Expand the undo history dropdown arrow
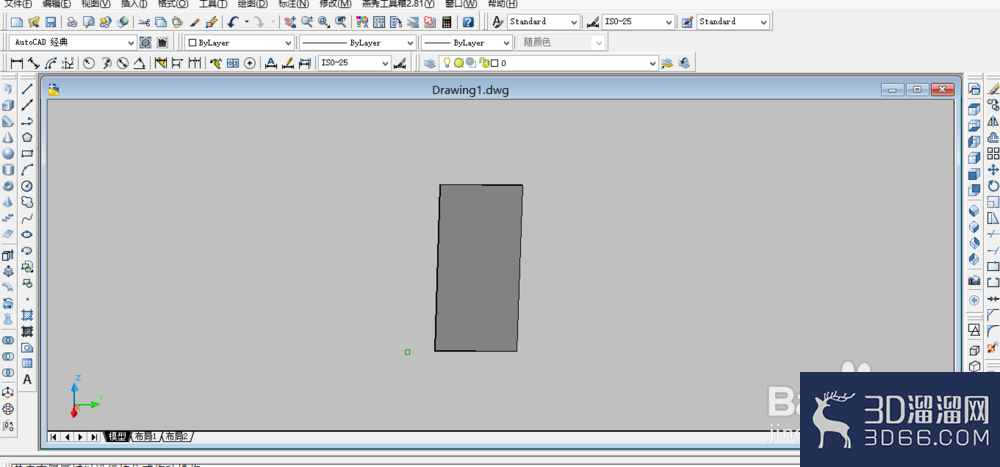Image resolution: width=1000 pixels, height=467 pixels. [247, 22]
